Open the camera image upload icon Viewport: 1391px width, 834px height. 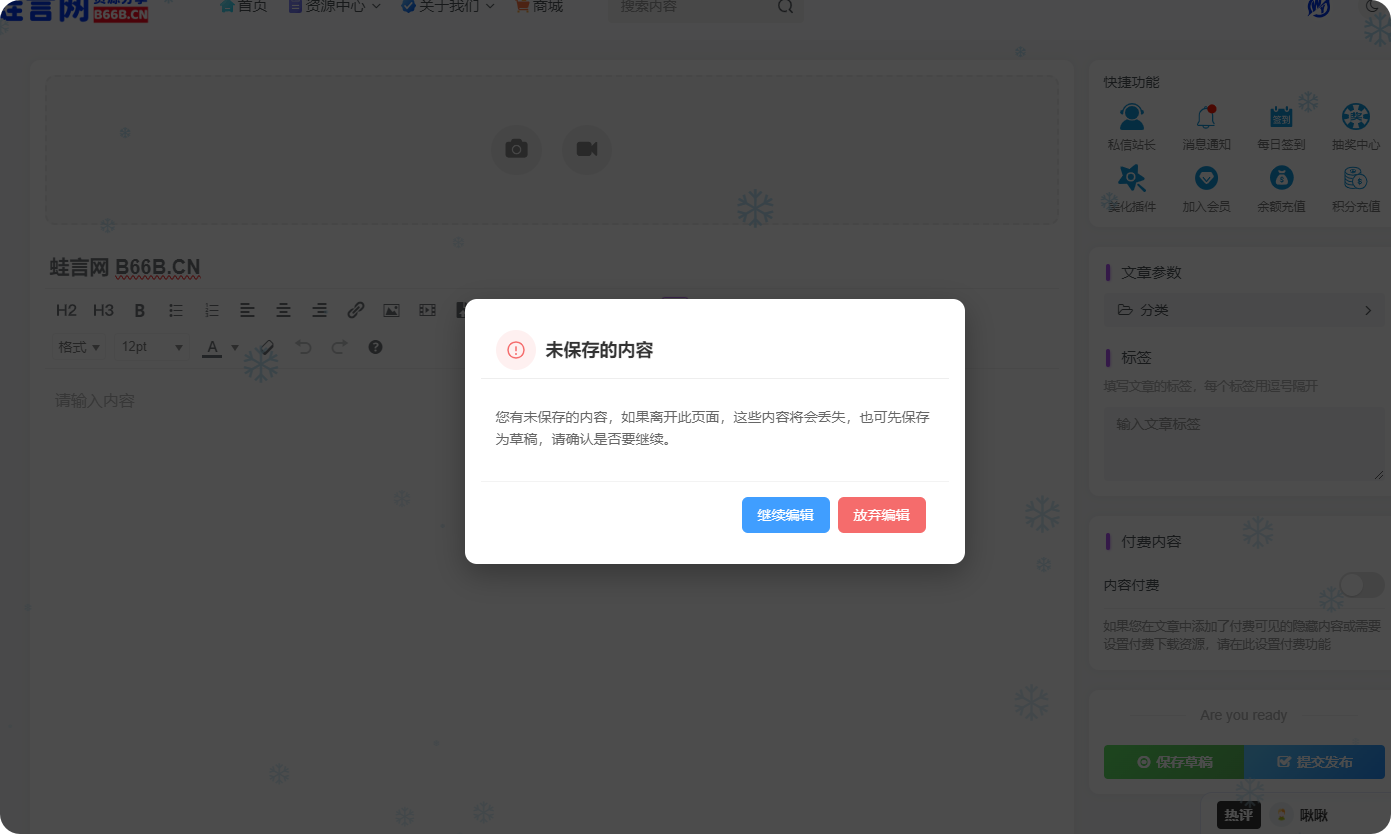516,148
